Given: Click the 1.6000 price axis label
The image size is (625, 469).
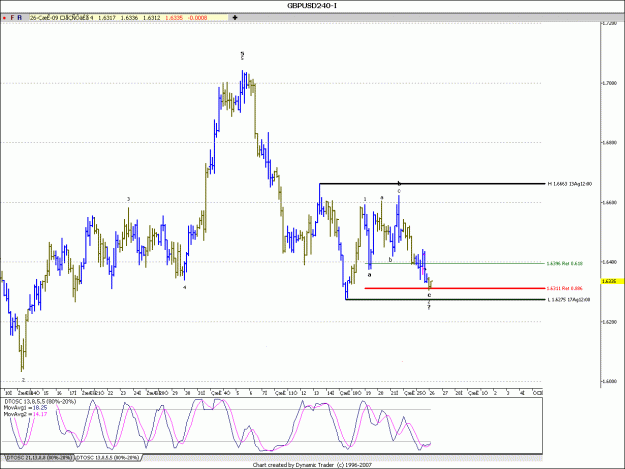Looking at the screenshot, I should tap(609, 381).
